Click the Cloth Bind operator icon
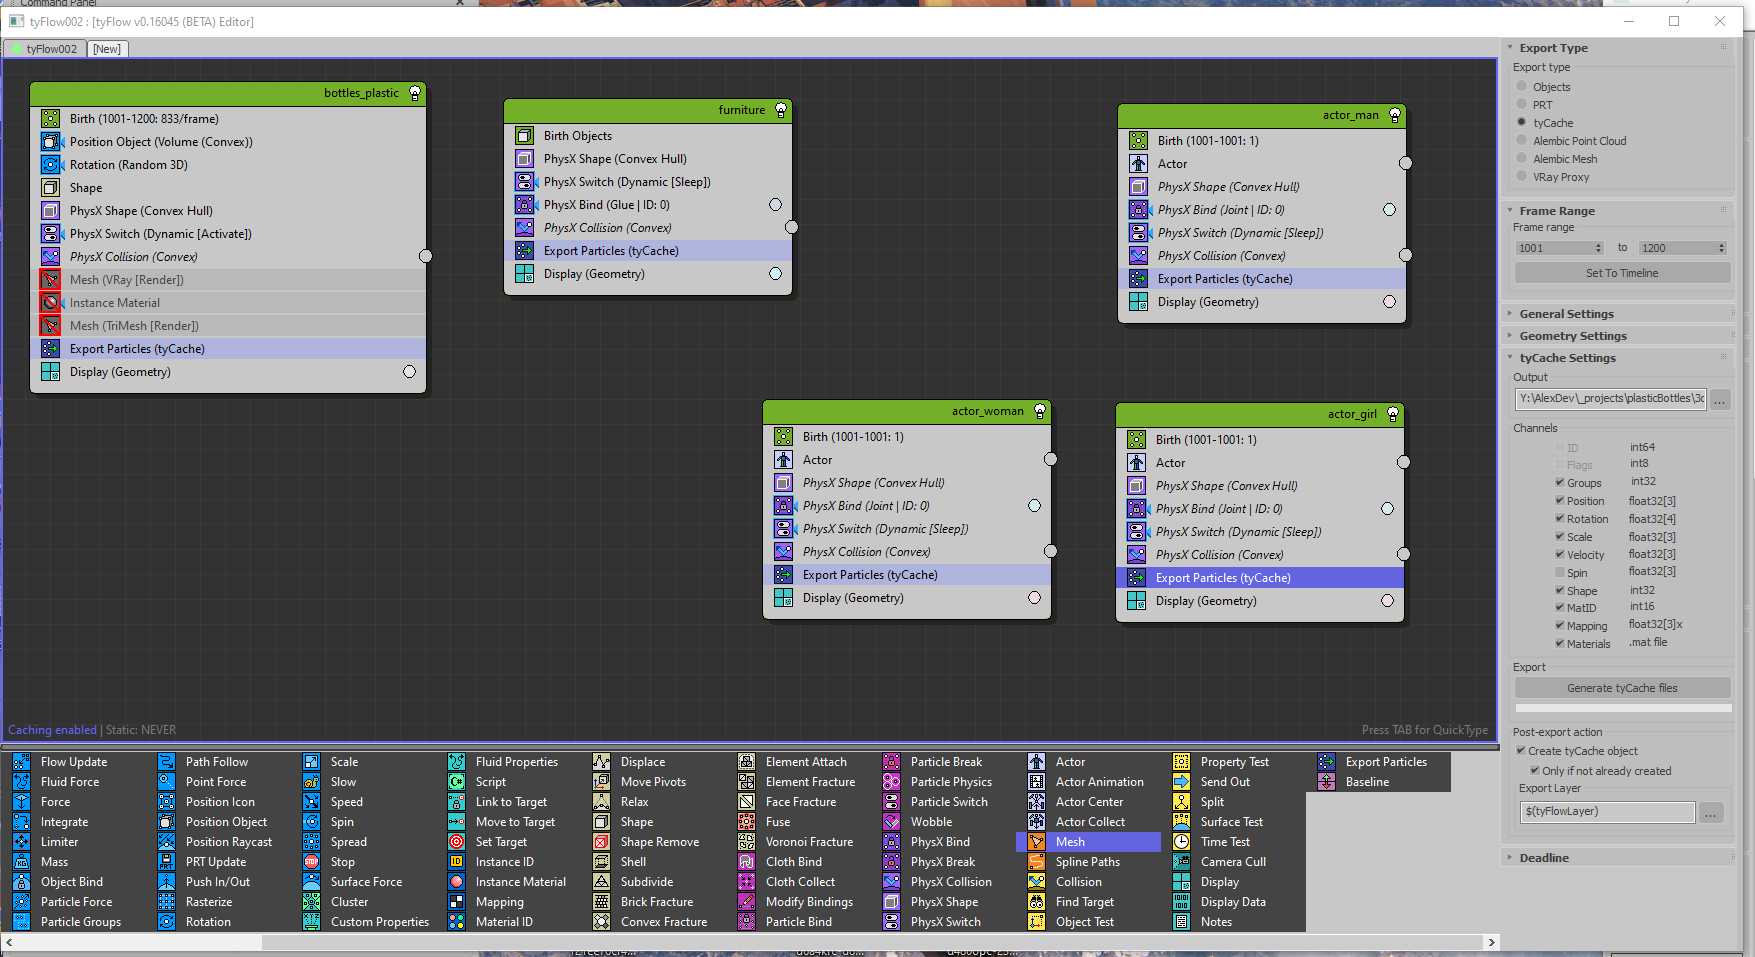The width and height of the screenshot is (1755, 957). [746, 862]
